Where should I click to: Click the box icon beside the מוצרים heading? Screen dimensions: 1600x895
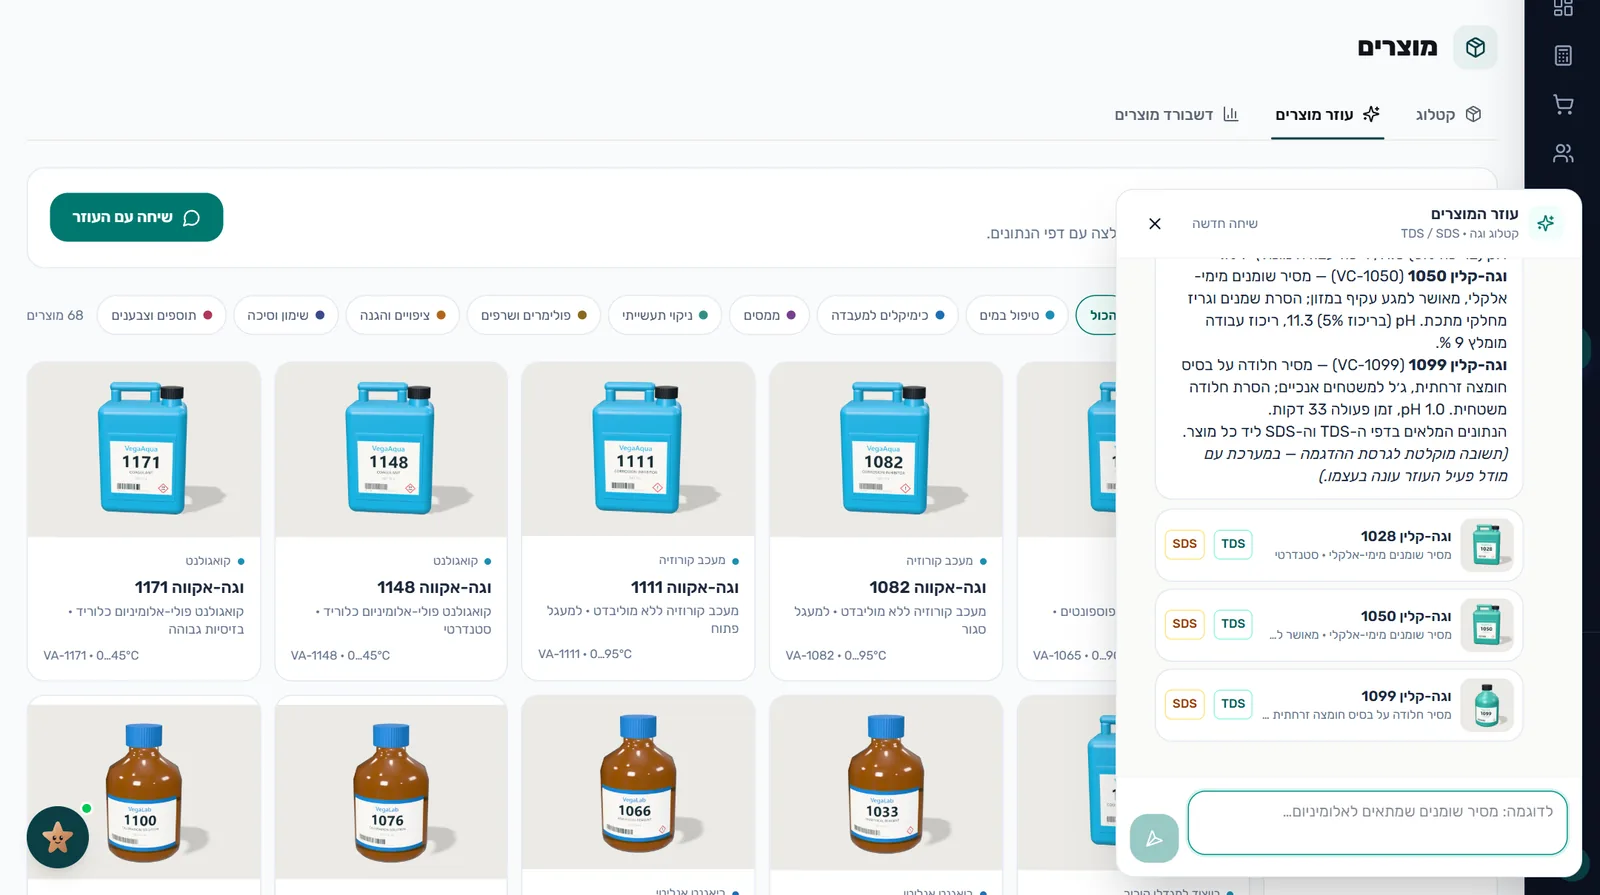[1475, 47]
